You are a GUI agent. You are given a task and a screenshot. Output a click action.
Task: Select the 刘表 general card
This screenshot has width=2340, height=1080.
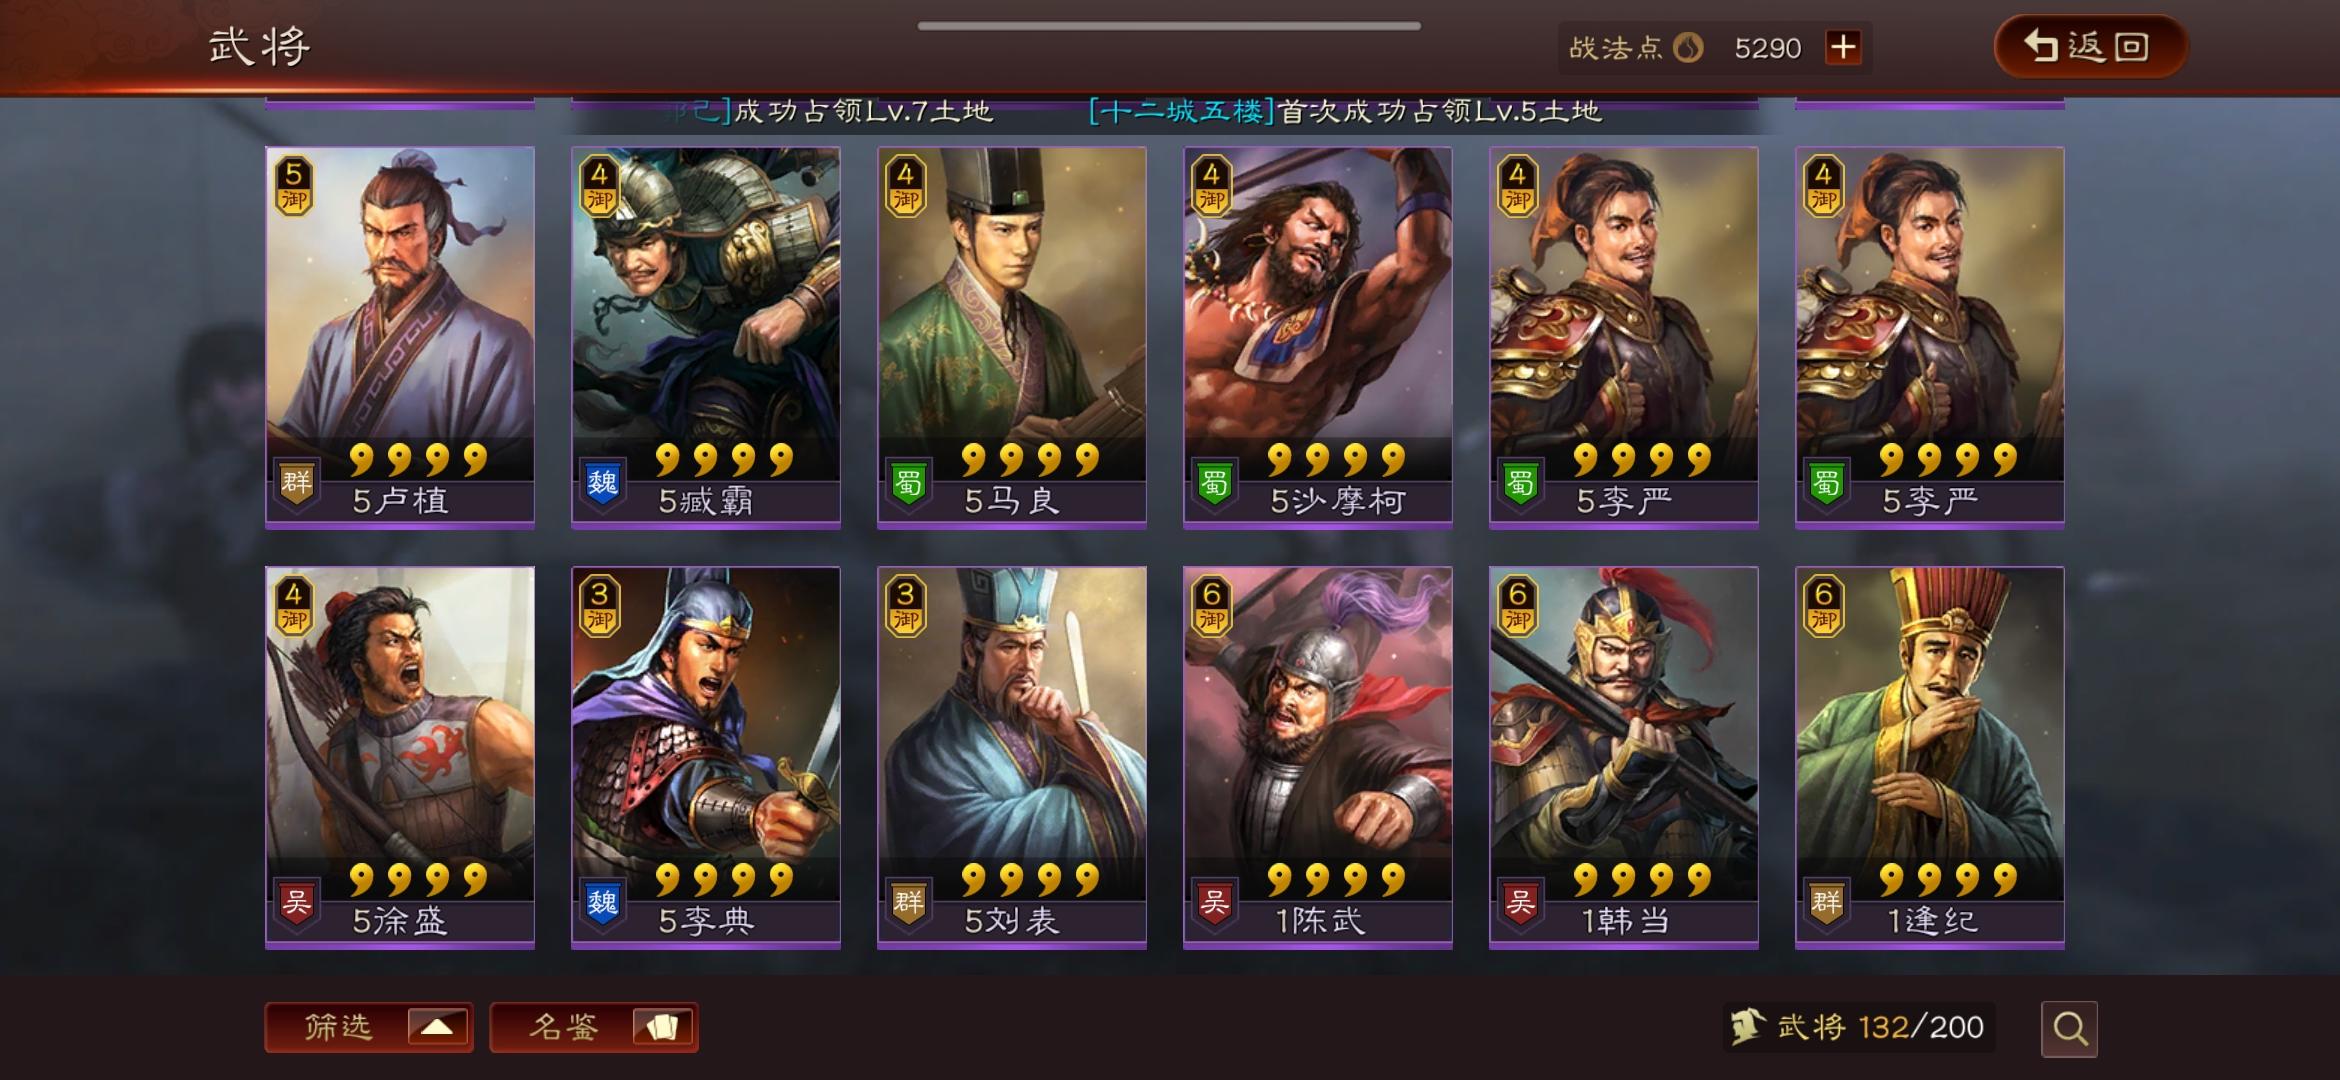click(x=1012, y=757)
